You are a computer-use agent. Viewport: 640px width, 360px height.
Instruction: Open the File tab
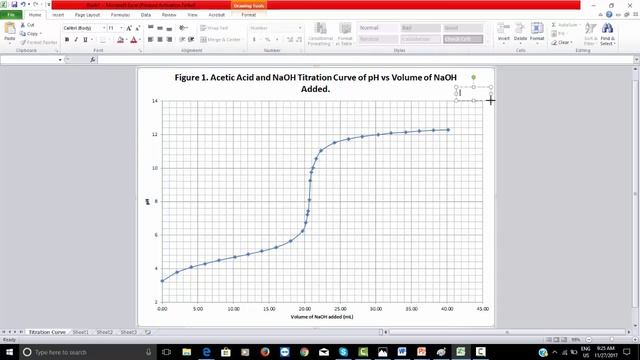tap(11, 15)
